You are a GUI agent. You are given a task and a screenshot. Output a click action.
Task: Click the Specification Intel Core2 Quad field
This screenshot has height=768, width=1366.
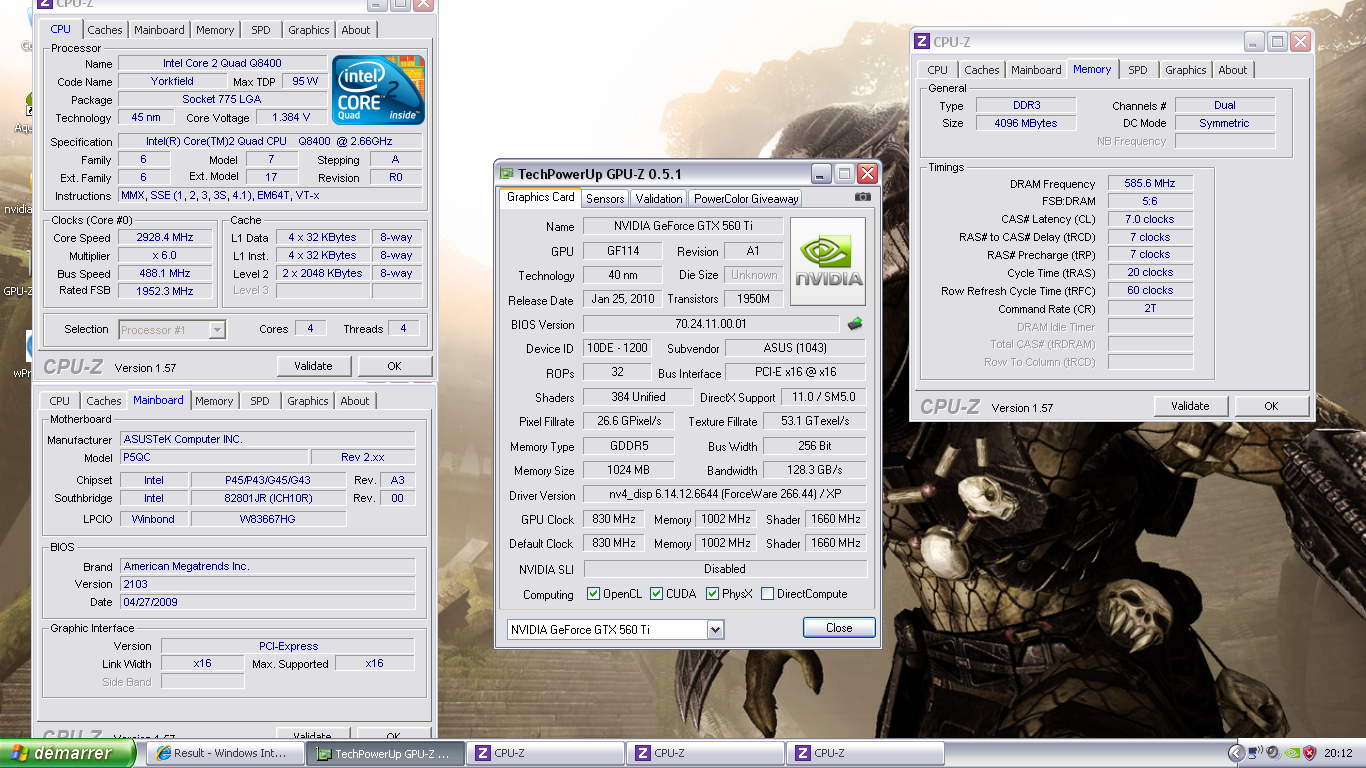(x=270, y=142)
